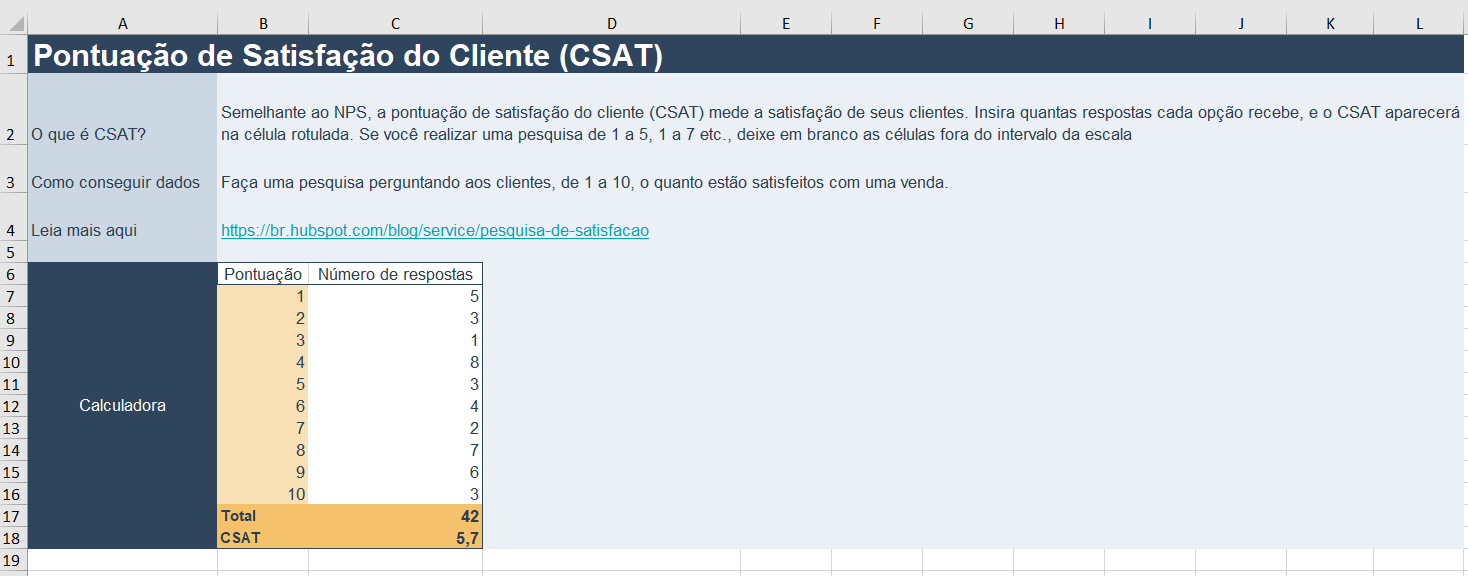Select row 1 header
Screen dimensions: 1468x576
point(11,46)
